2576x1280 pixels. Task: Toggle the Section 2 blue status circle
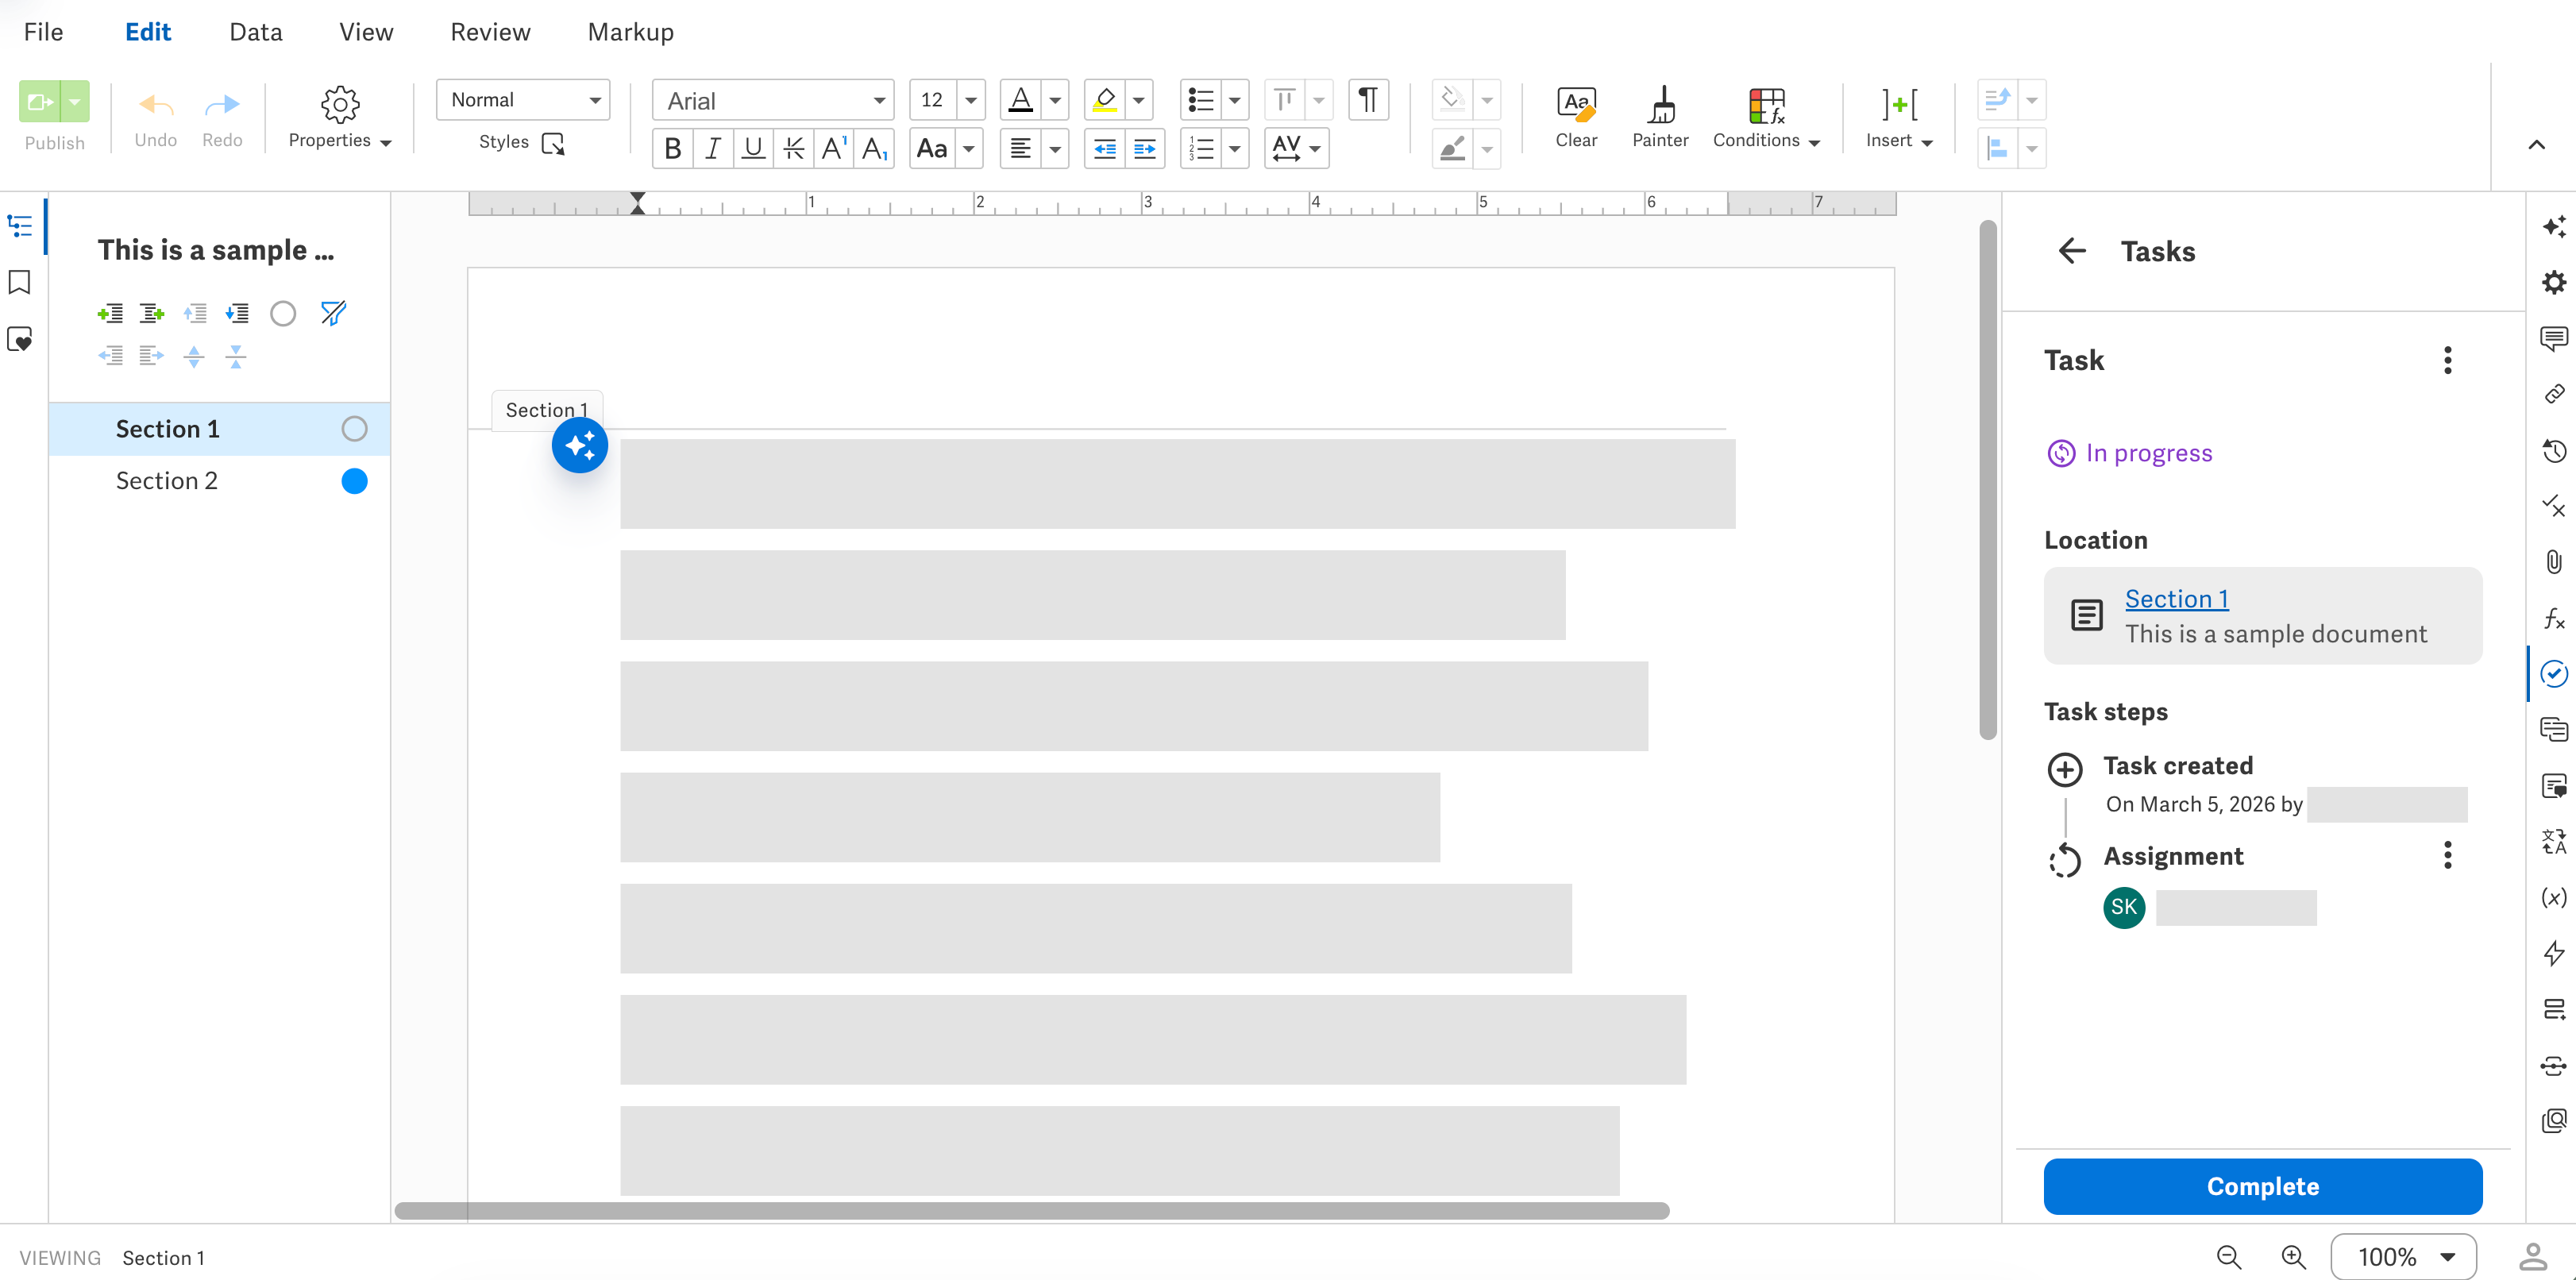tap(354, 481)
